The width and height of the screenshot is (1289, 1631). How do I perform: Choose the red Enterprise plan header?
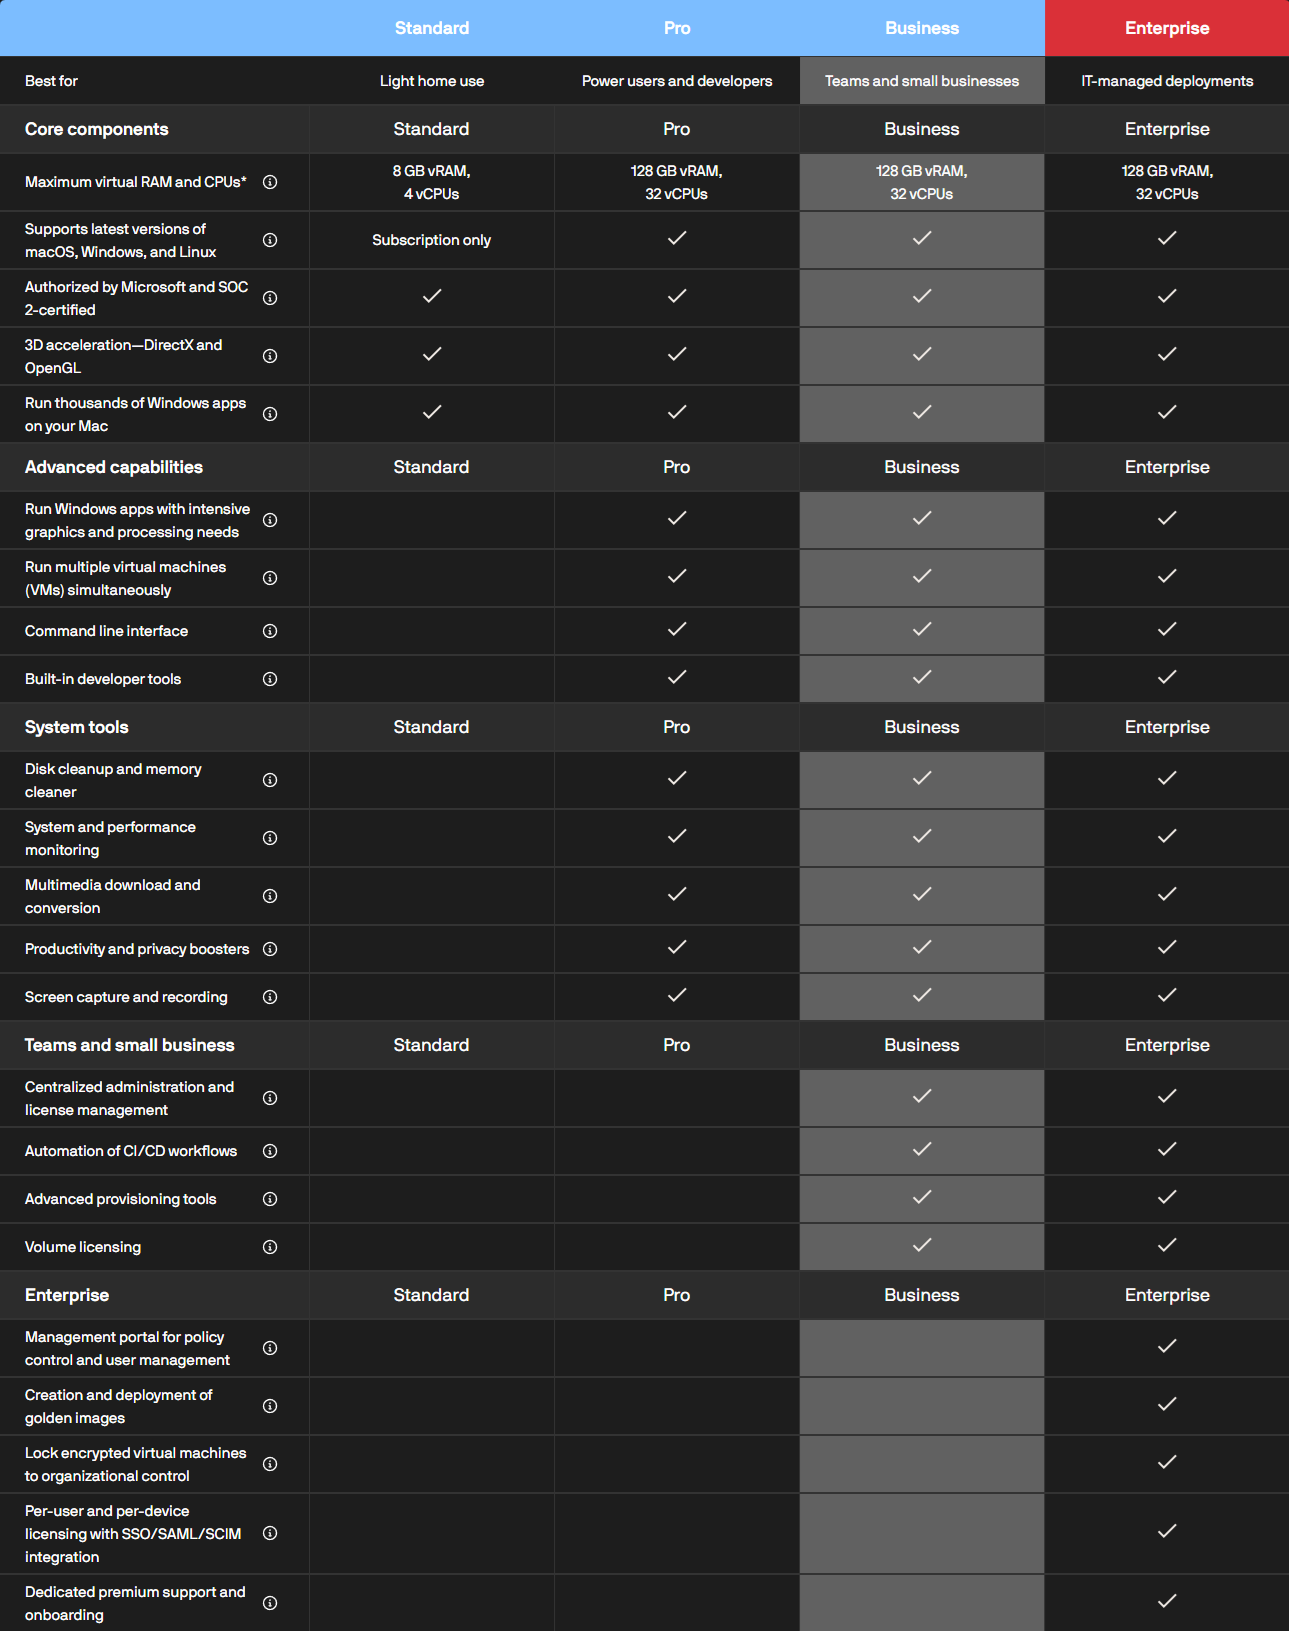coord(1167,28)
